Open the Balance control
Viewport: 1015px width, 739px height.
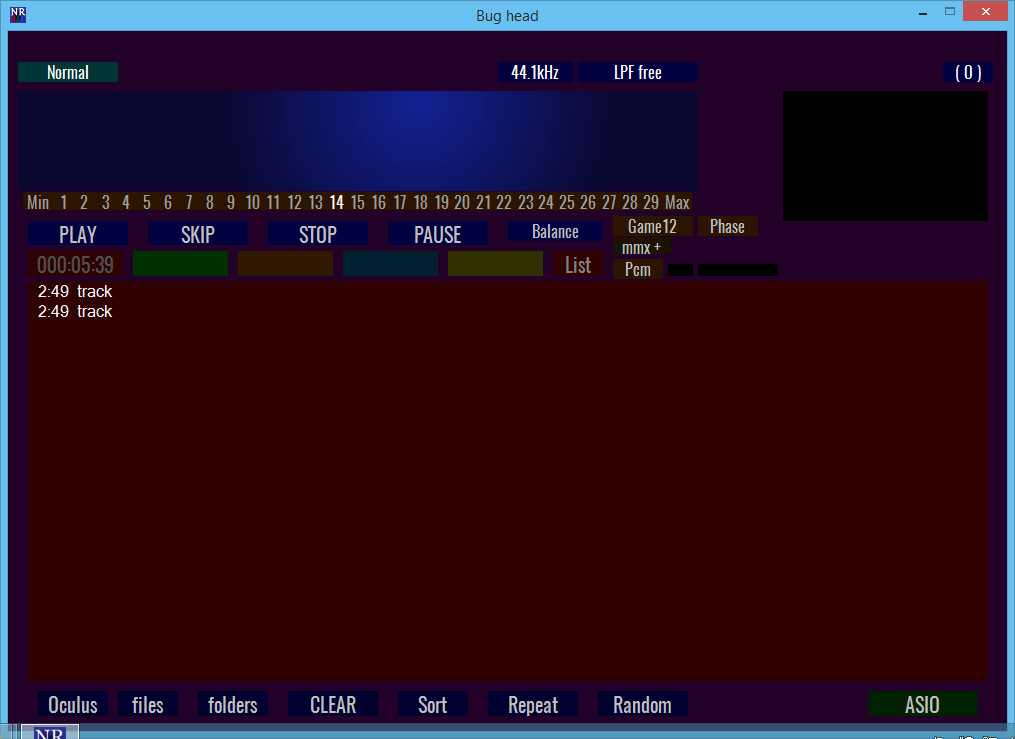(555, 231)
